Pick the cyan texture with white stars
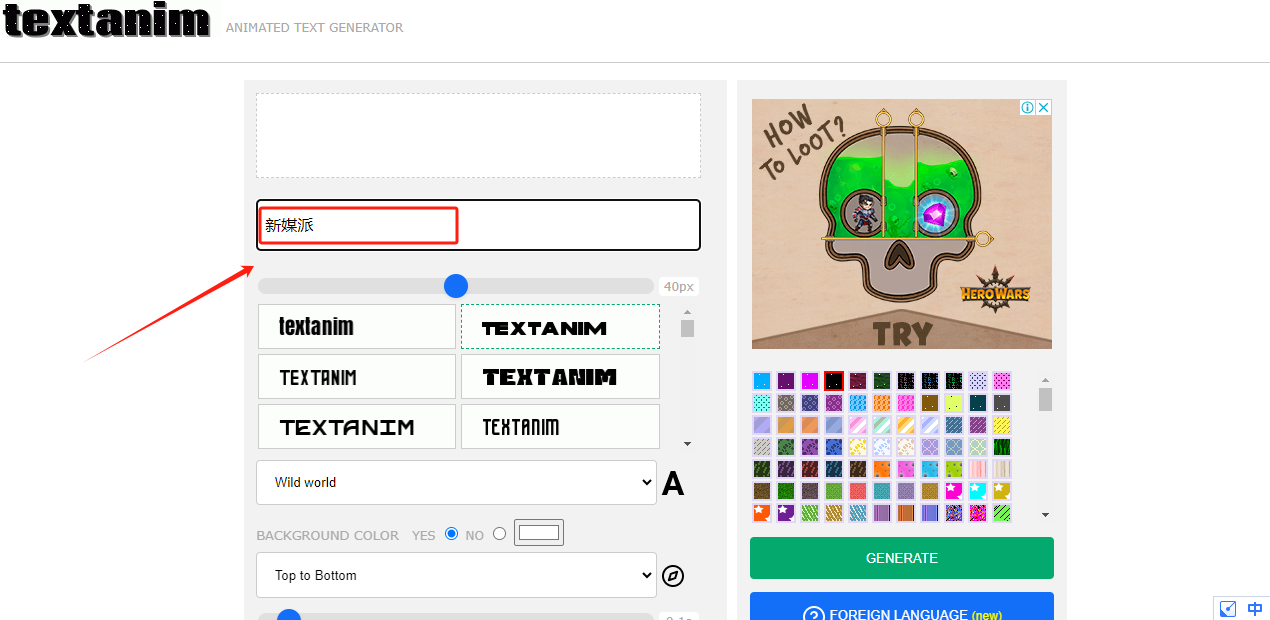 (x=978, y=491)
